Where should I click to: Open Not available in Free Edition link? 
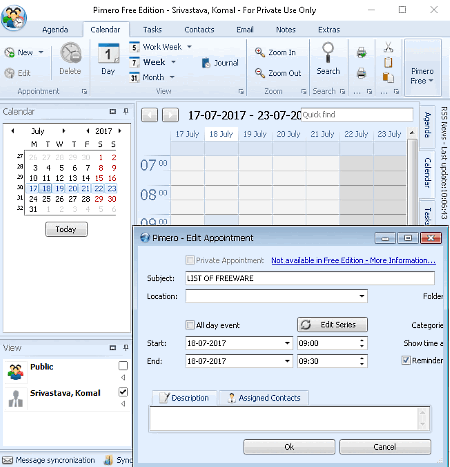click(x=353, y=260)
